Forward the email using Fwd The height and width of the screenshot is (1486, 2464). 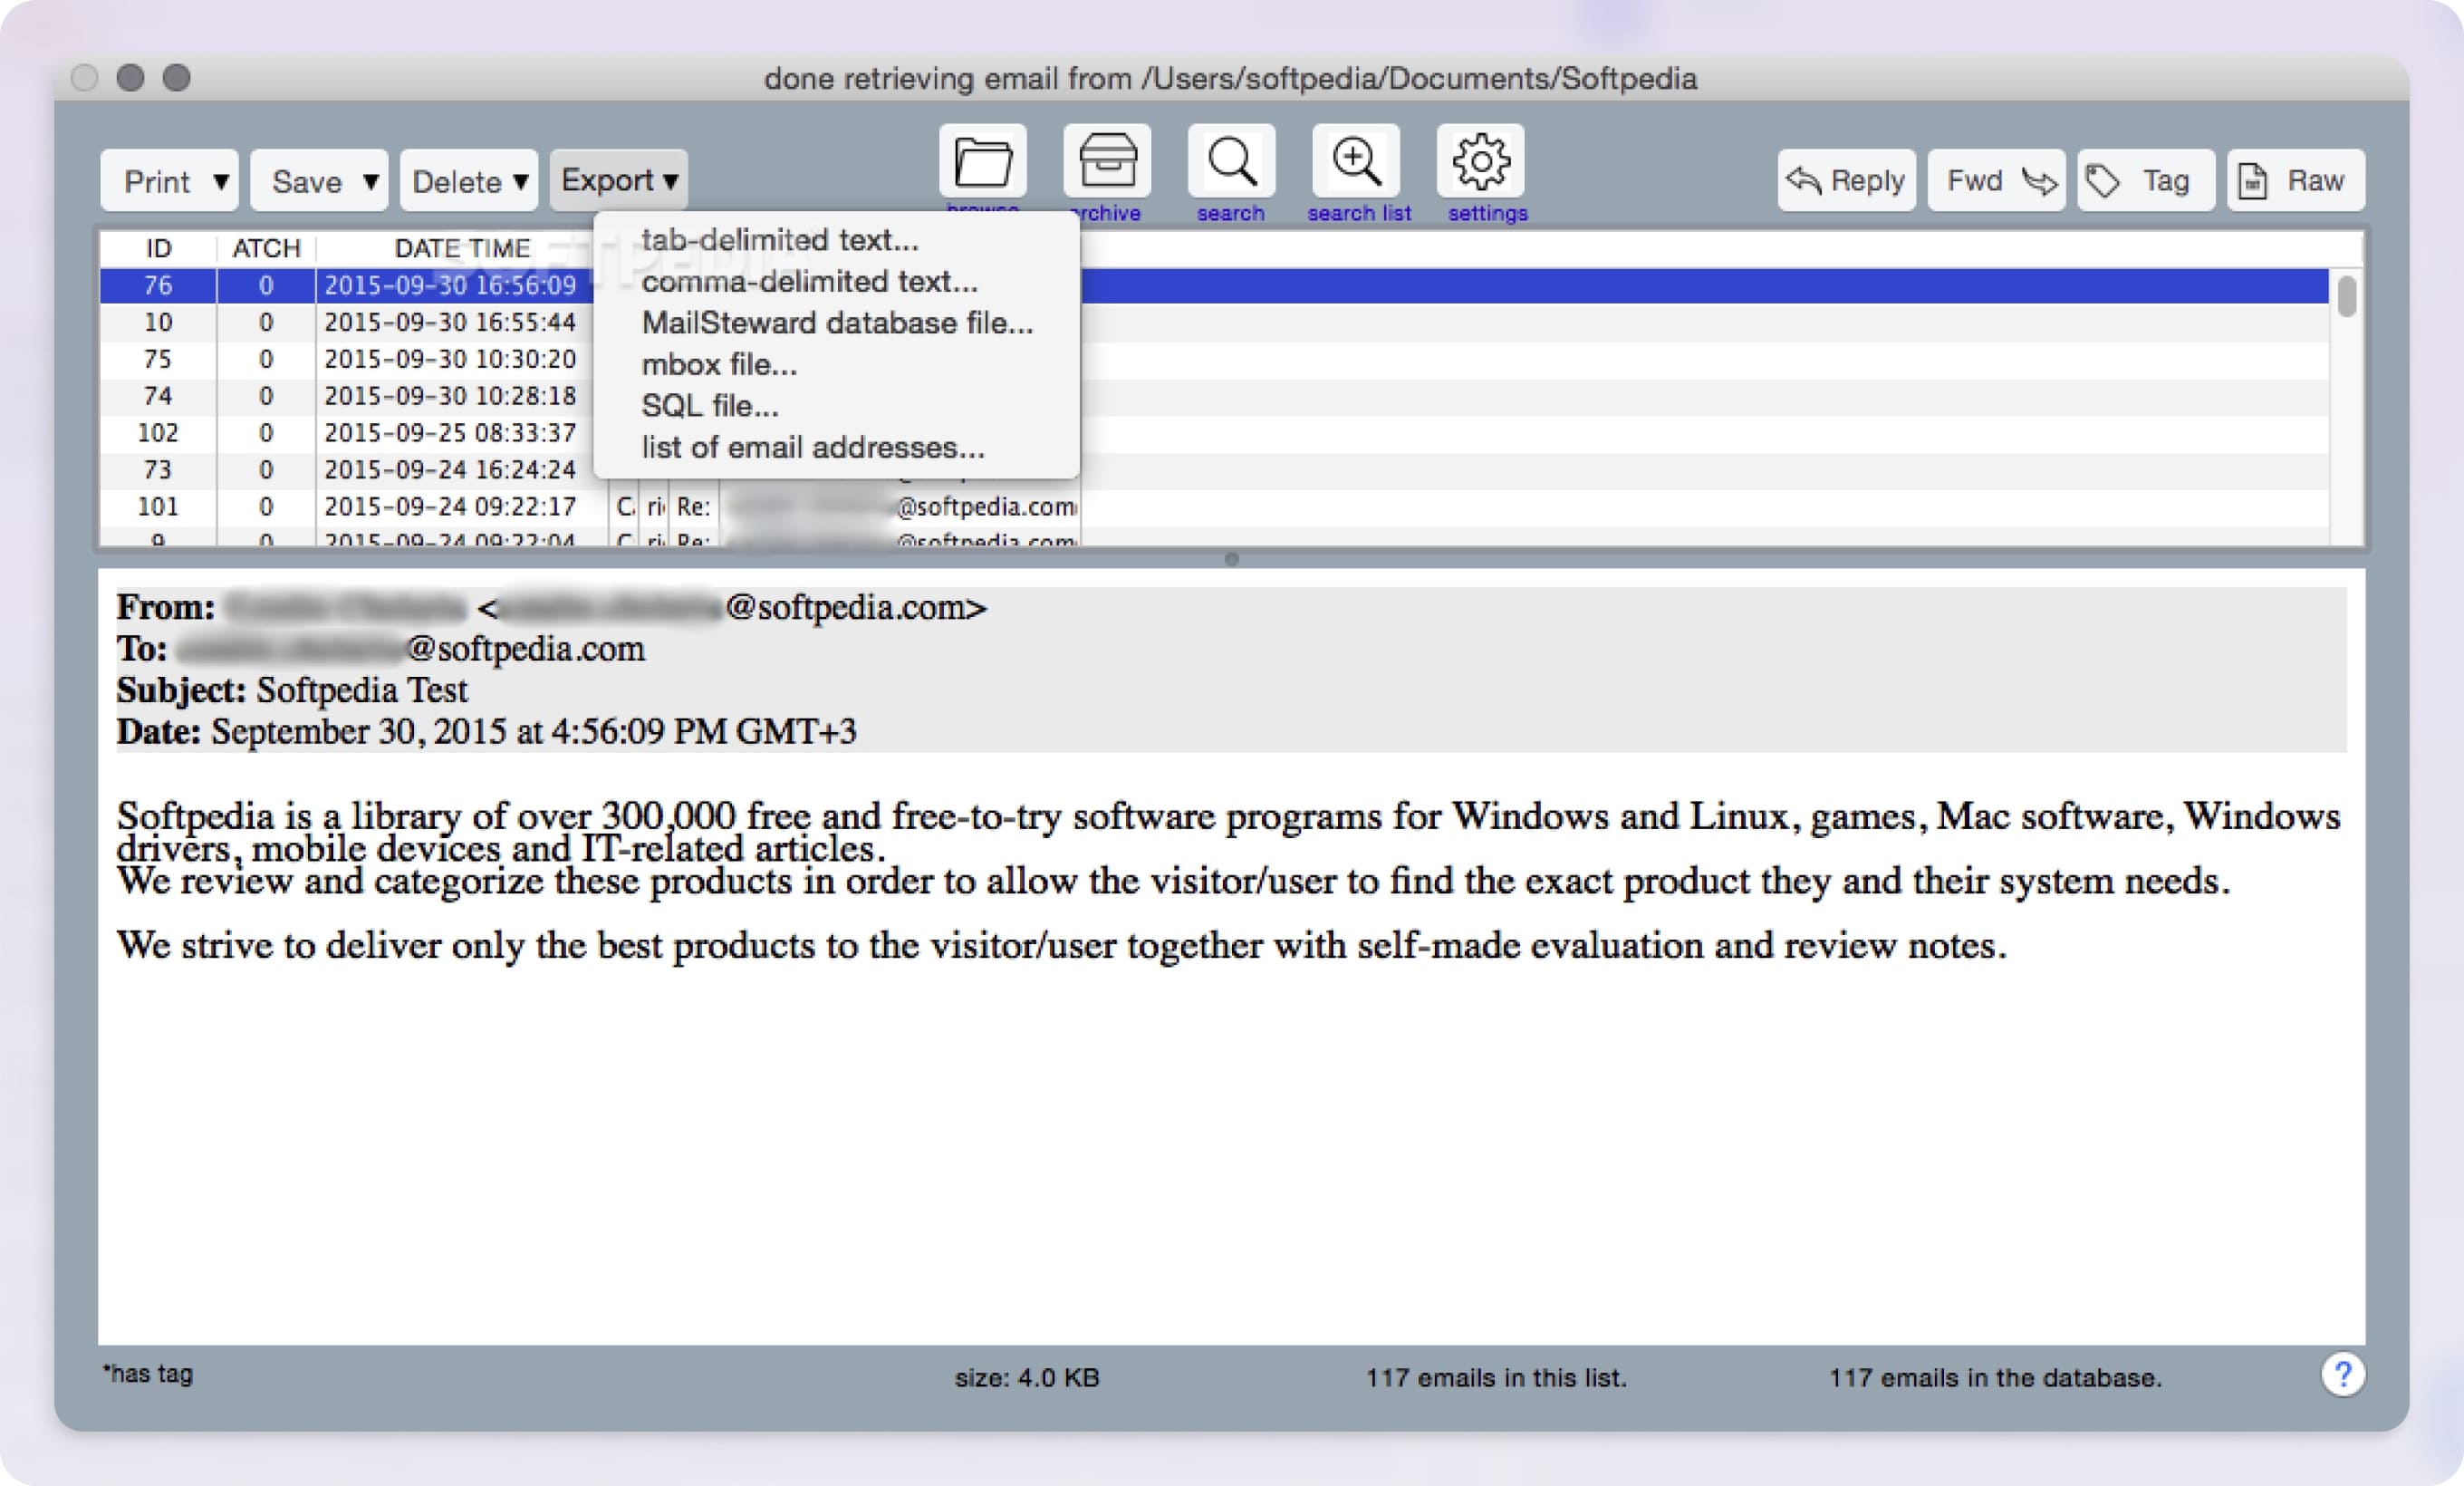click(1995, 181)
